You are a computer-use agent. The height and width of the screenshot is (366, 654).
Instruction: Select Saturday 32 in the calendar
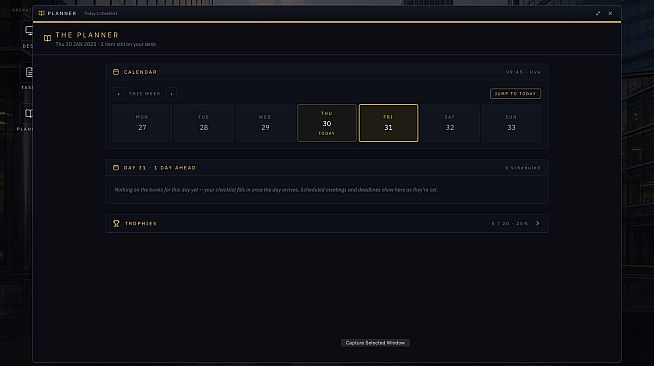point(450,123)
